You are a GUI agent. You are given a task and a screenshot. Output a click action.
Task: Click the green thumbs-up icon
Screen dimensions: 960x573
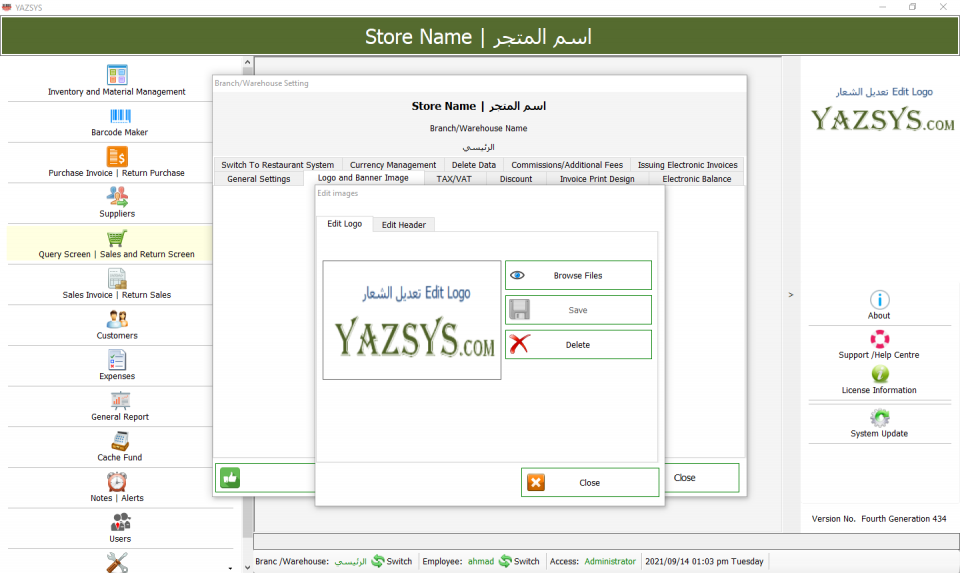pyautogui.click(x=231, y=478)
